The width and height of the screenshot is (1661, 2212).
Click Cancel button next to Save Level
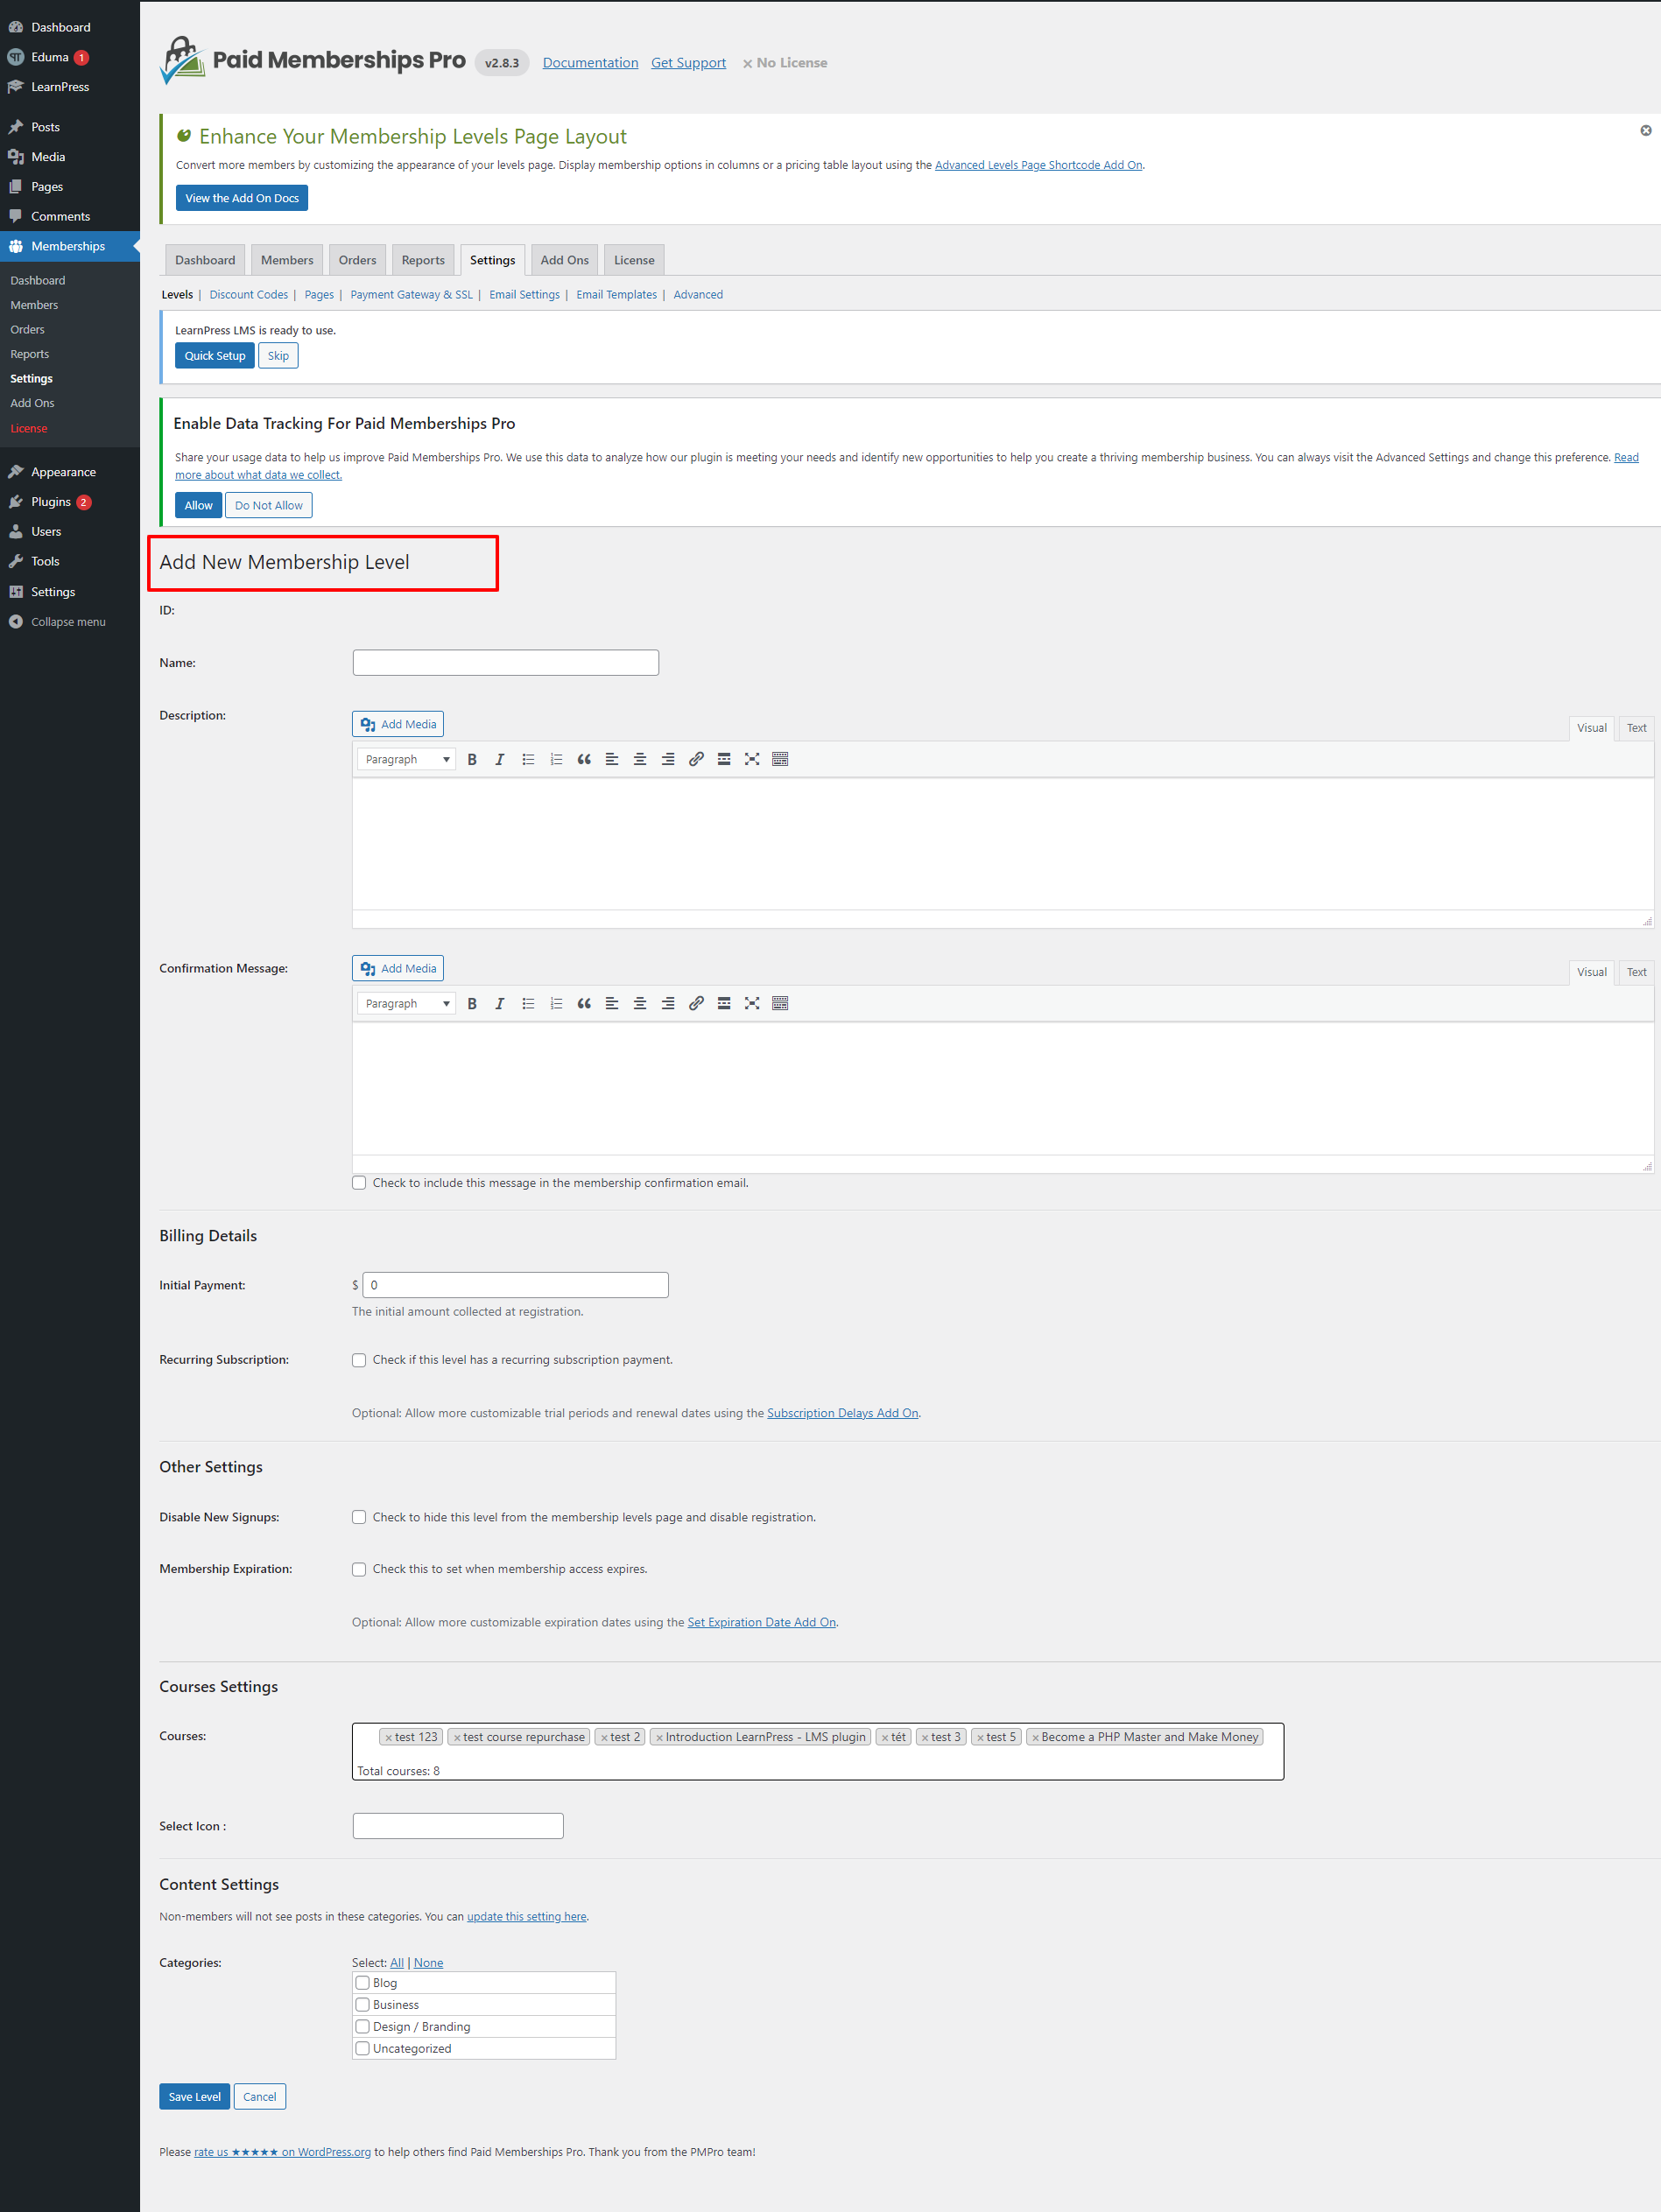(x=260, y=2097)
